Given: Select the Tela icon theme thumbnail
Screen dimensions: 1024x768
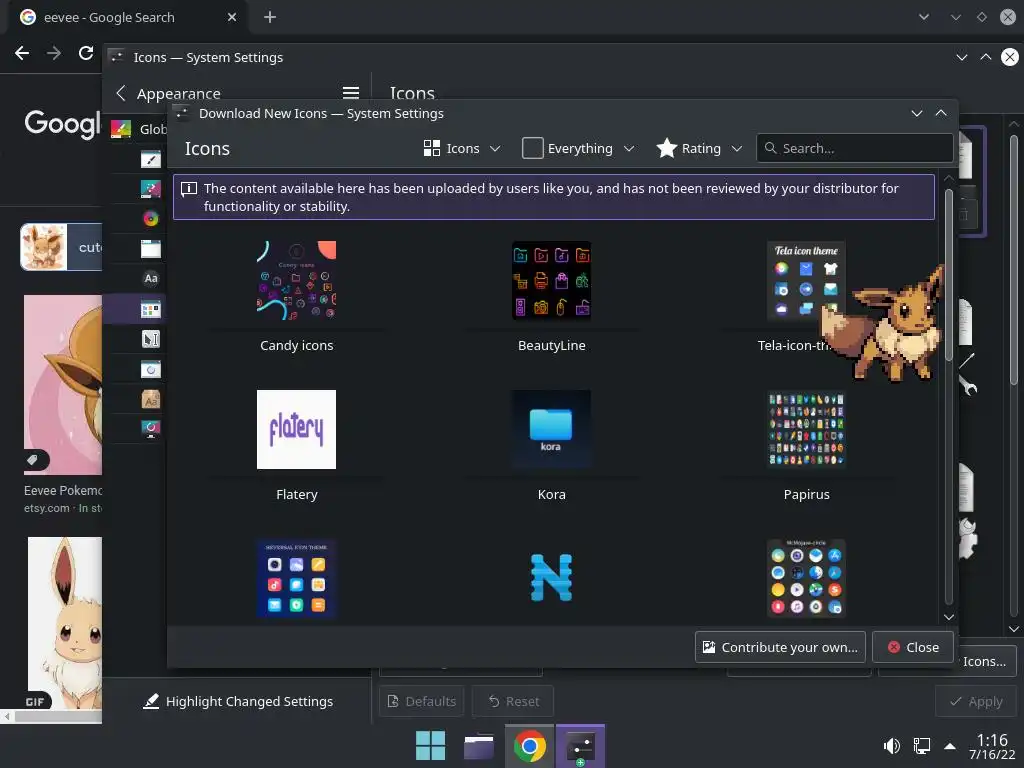Looking at the screenshot, I should [807, 281].
